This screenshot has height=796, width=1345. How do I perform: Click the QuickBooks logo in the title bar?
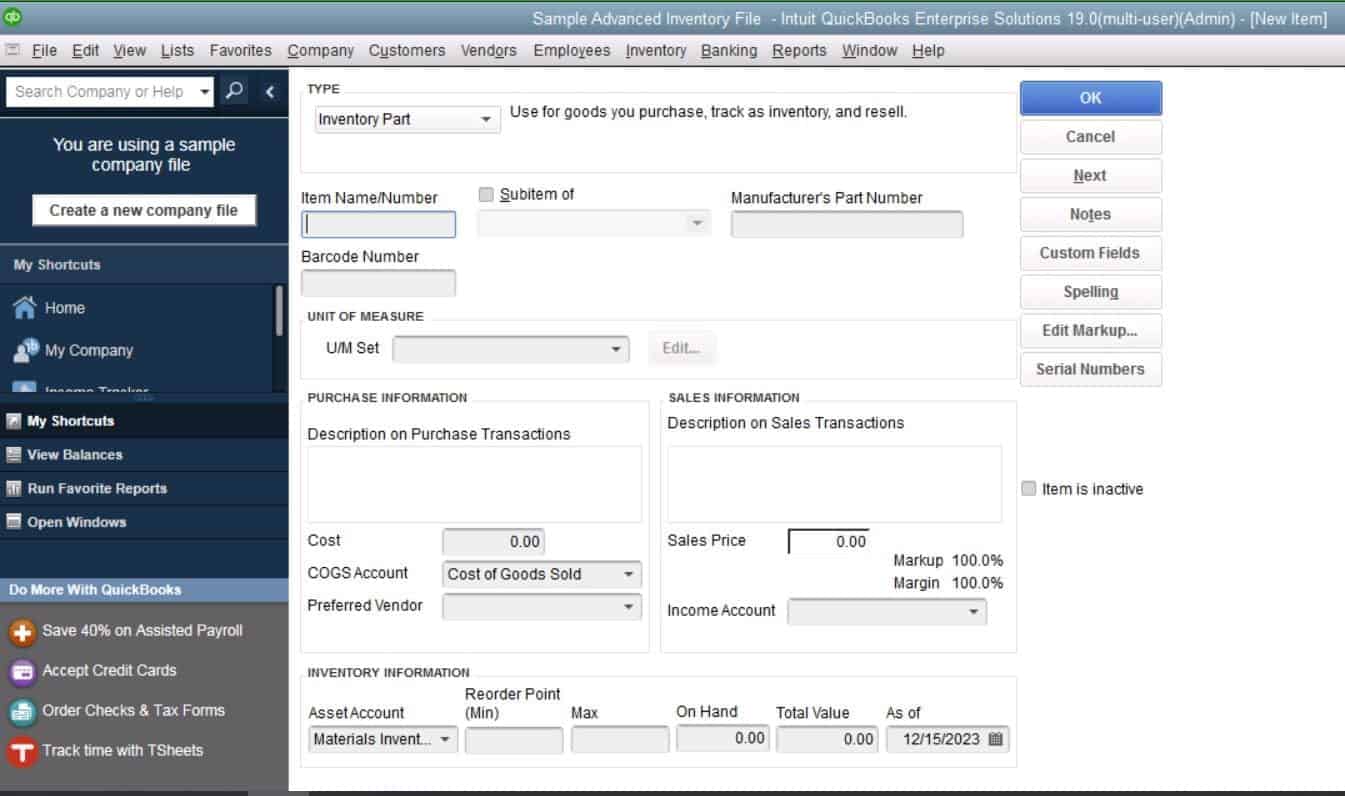(x=13, y=15)
